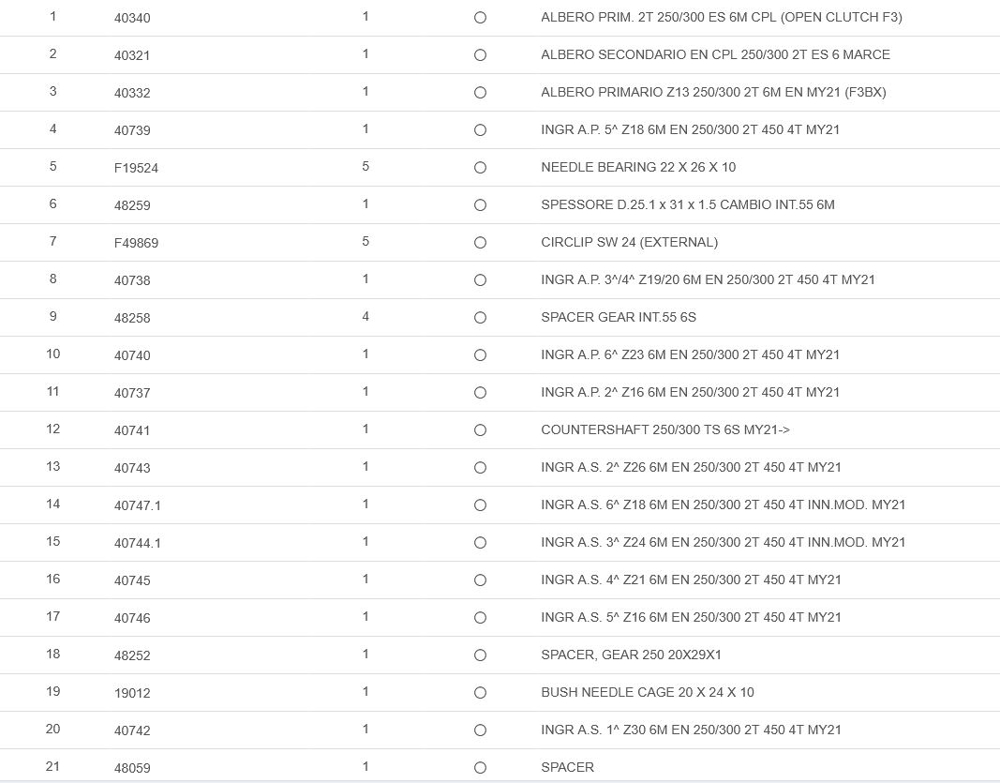Select INGR A.S. 1^ Z30 description text
This screenshot has width=1000, height=783.
coord(690,730)
